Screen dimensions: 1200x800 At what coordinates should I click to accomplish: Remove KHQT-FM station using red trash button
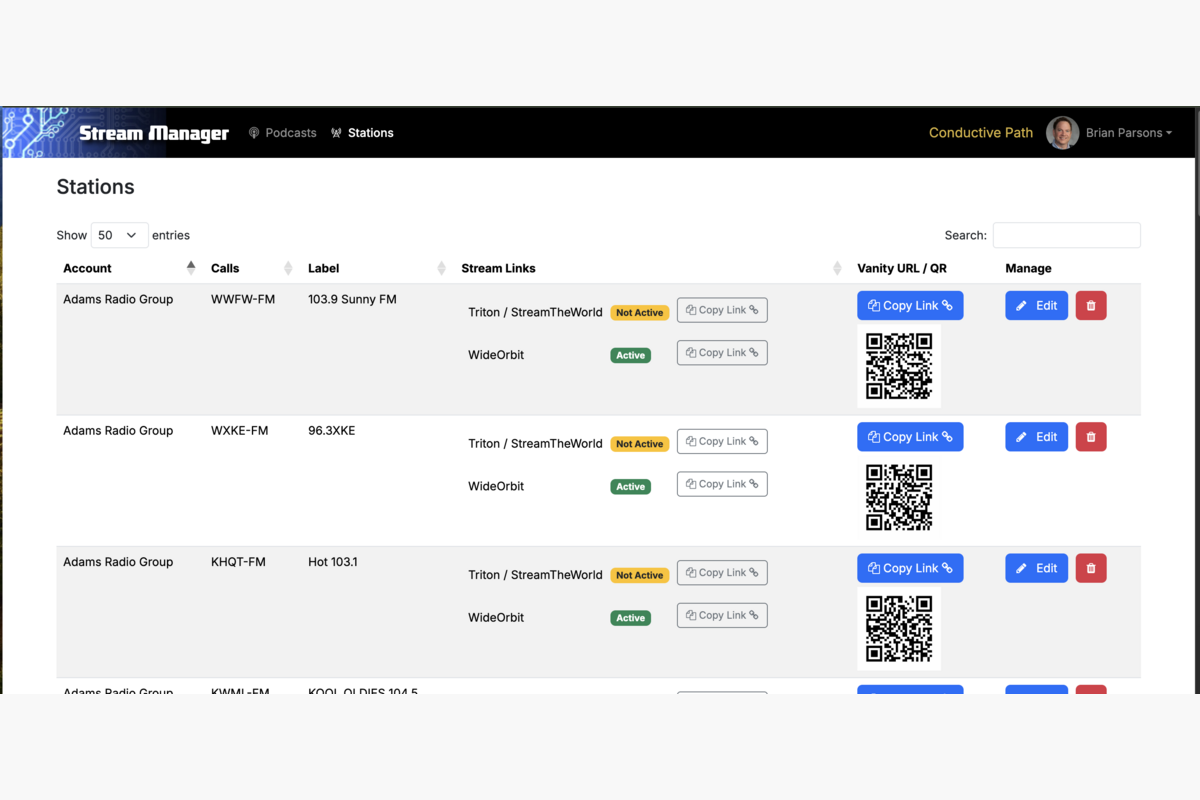[x=1091, y=568]
